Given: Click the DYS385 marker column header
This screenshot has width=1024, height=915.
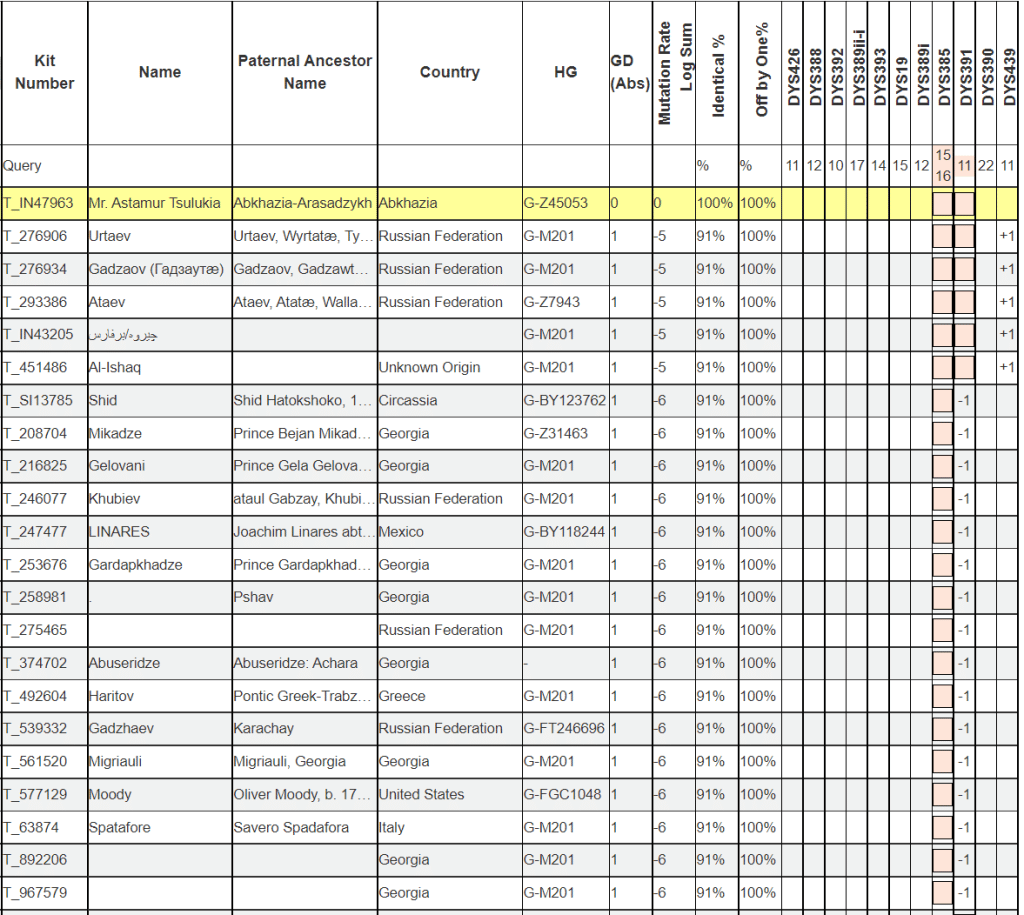Looking at the screenshot, I should [943, 72].
